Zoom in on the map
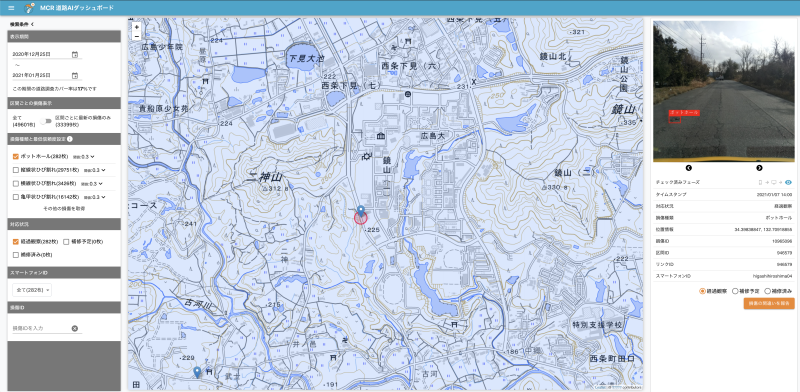 point(136,27)
